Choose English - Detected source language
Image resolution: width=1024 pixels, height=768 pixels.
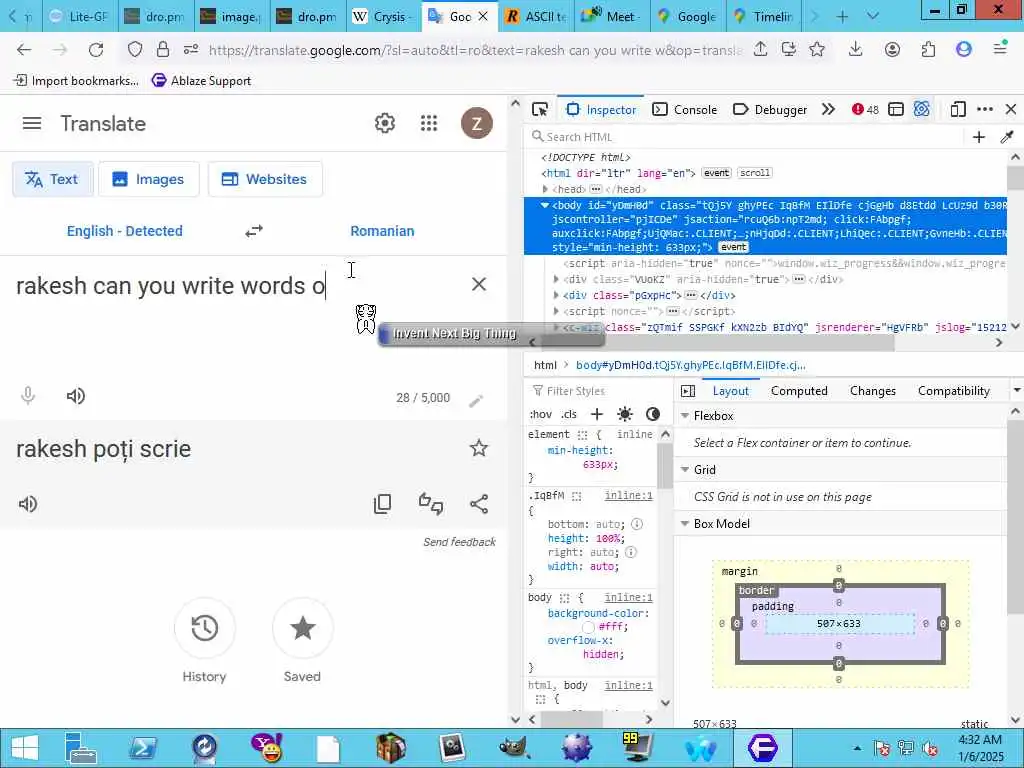point(125,231)
